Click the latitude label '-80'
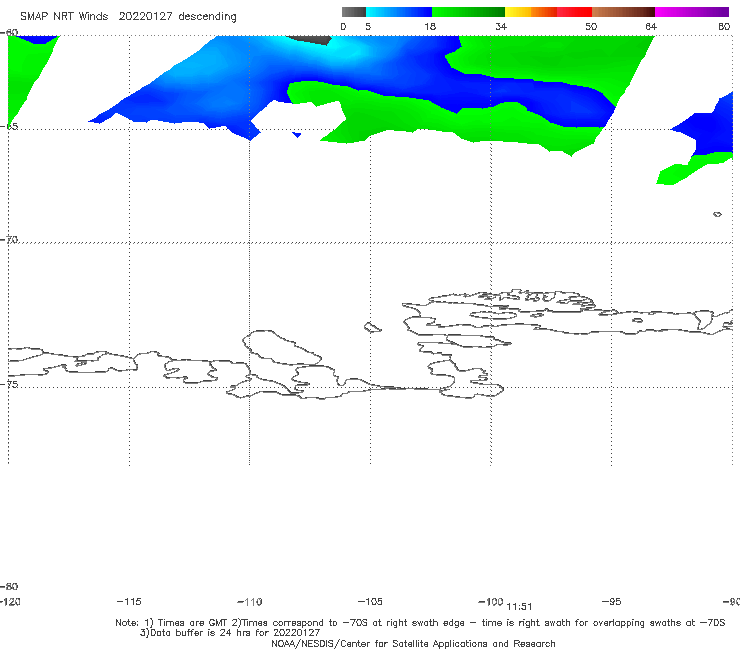The image size is (740, 650). point(9,586)
